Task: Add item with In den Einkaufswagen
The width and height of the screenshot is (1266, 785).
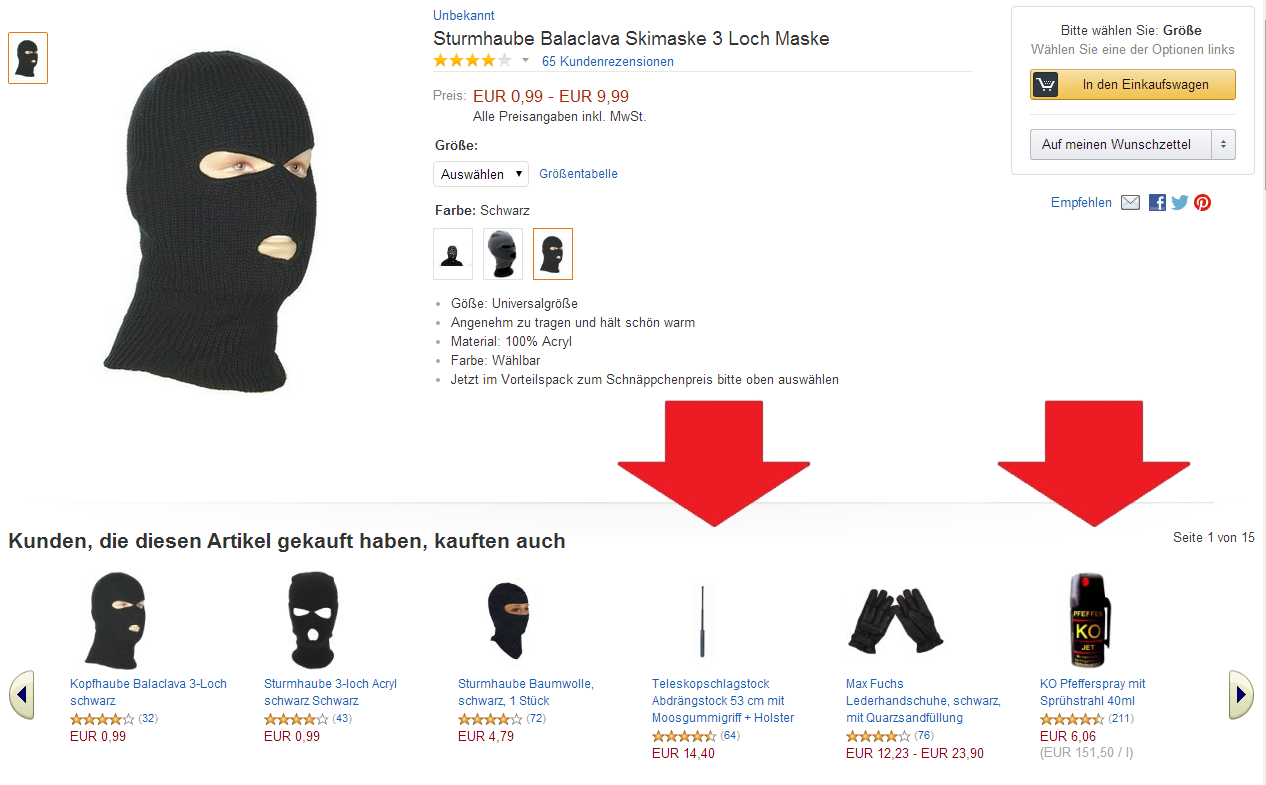Action: [1133, 85]
